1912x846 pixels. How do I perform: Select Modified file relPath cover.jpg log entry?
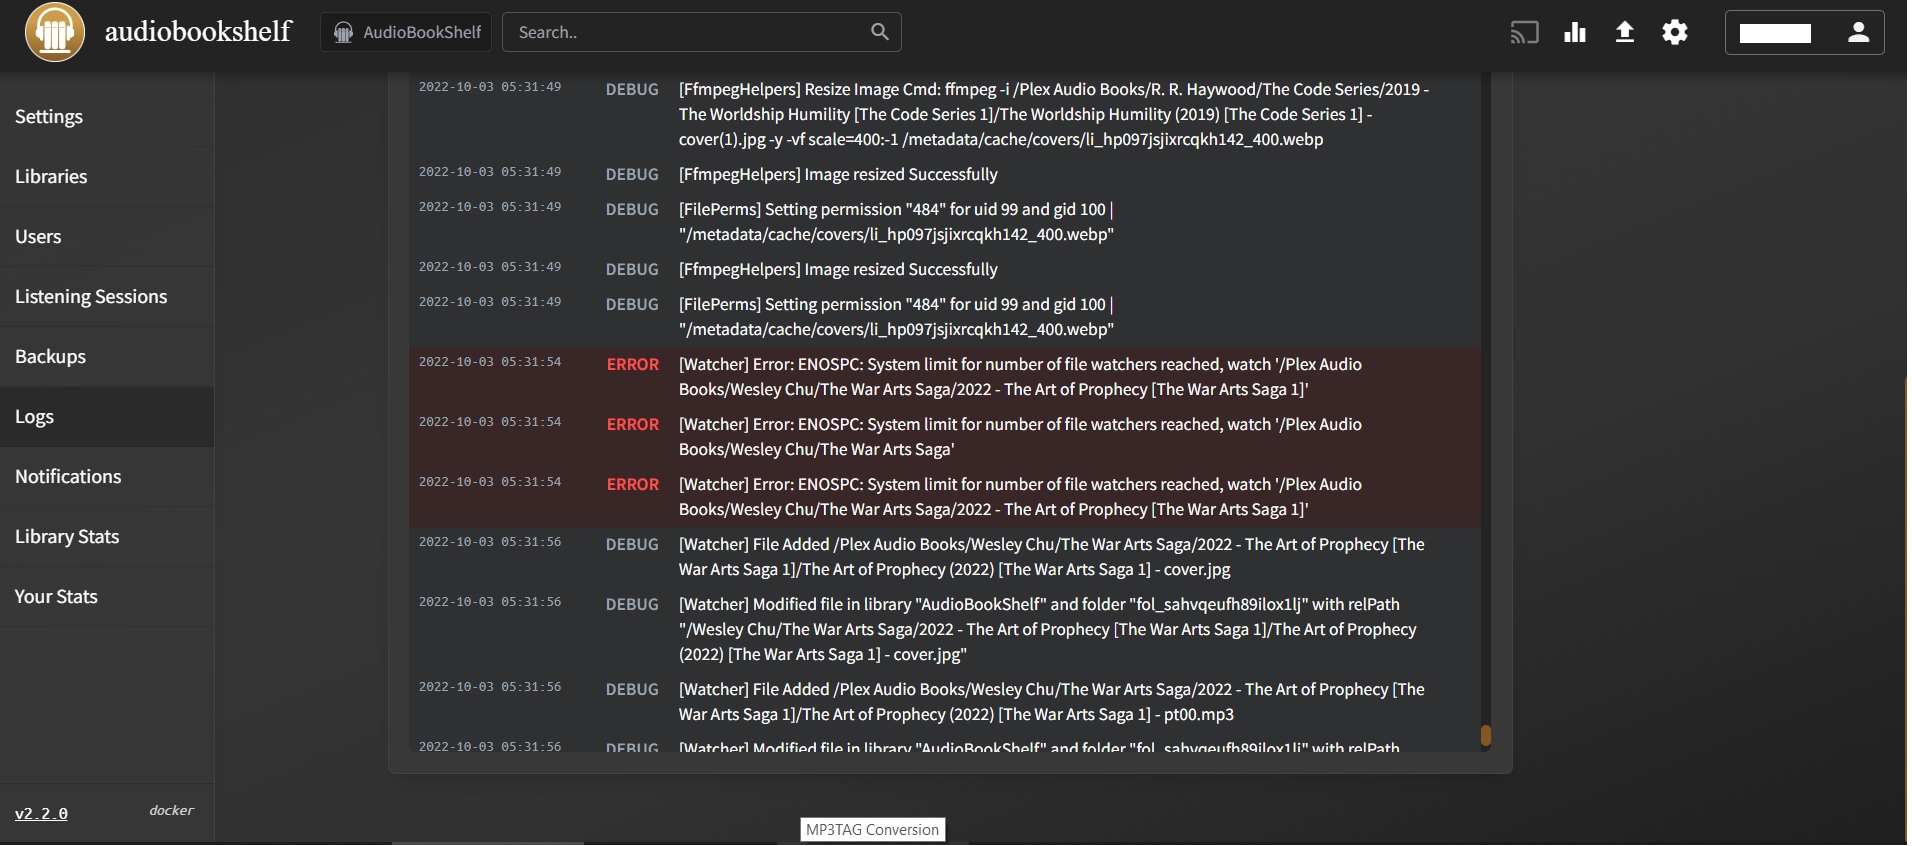coord(945,629)
